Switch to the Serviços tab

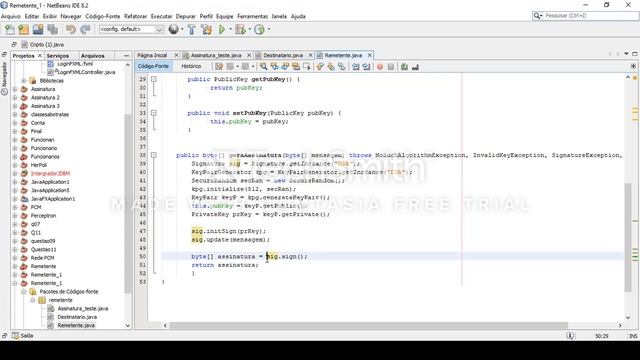point(58,56)
